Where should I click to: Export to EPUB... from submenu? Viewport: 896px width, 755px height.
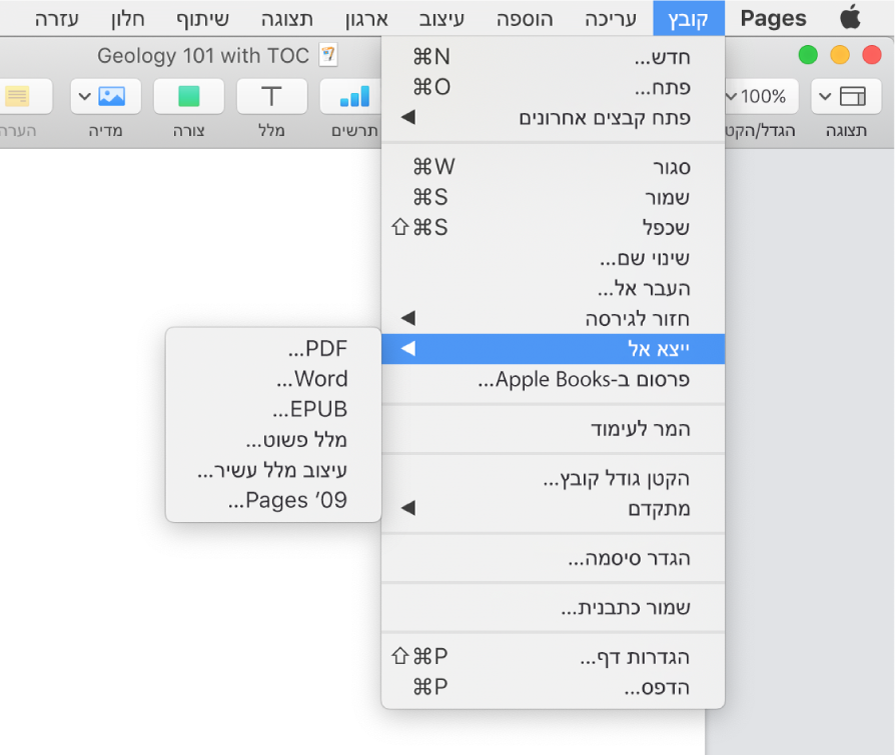click(x=273, y=409)
